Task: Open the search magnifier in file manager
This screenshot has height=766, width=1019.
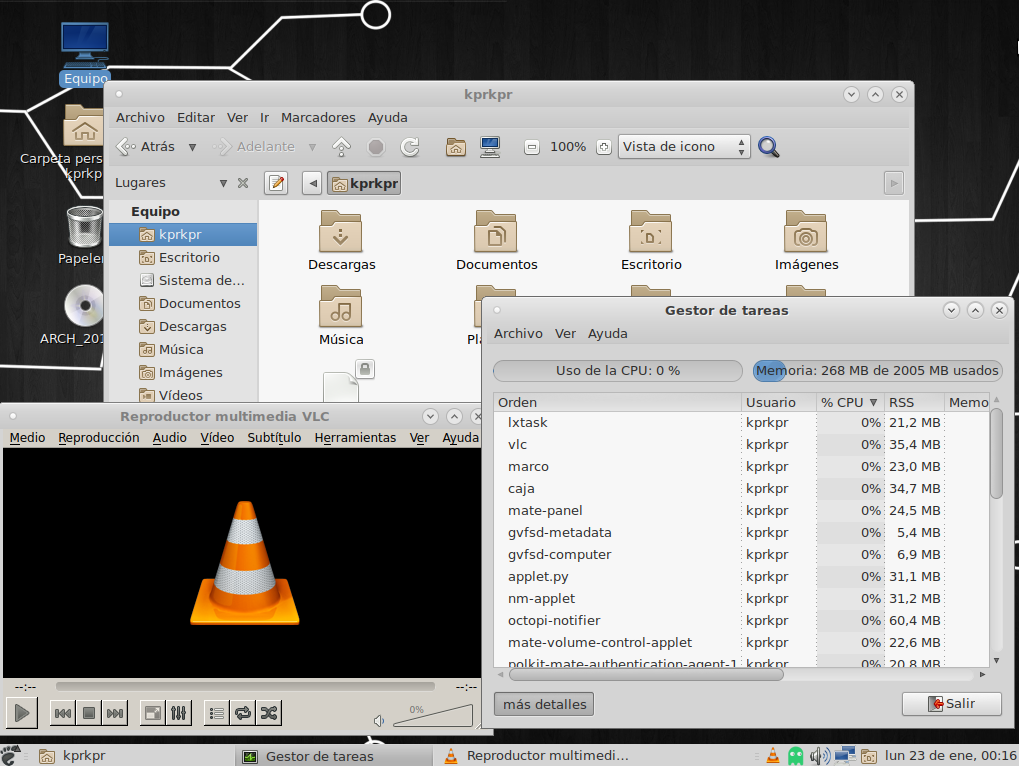Action: [x=768, y=147]
